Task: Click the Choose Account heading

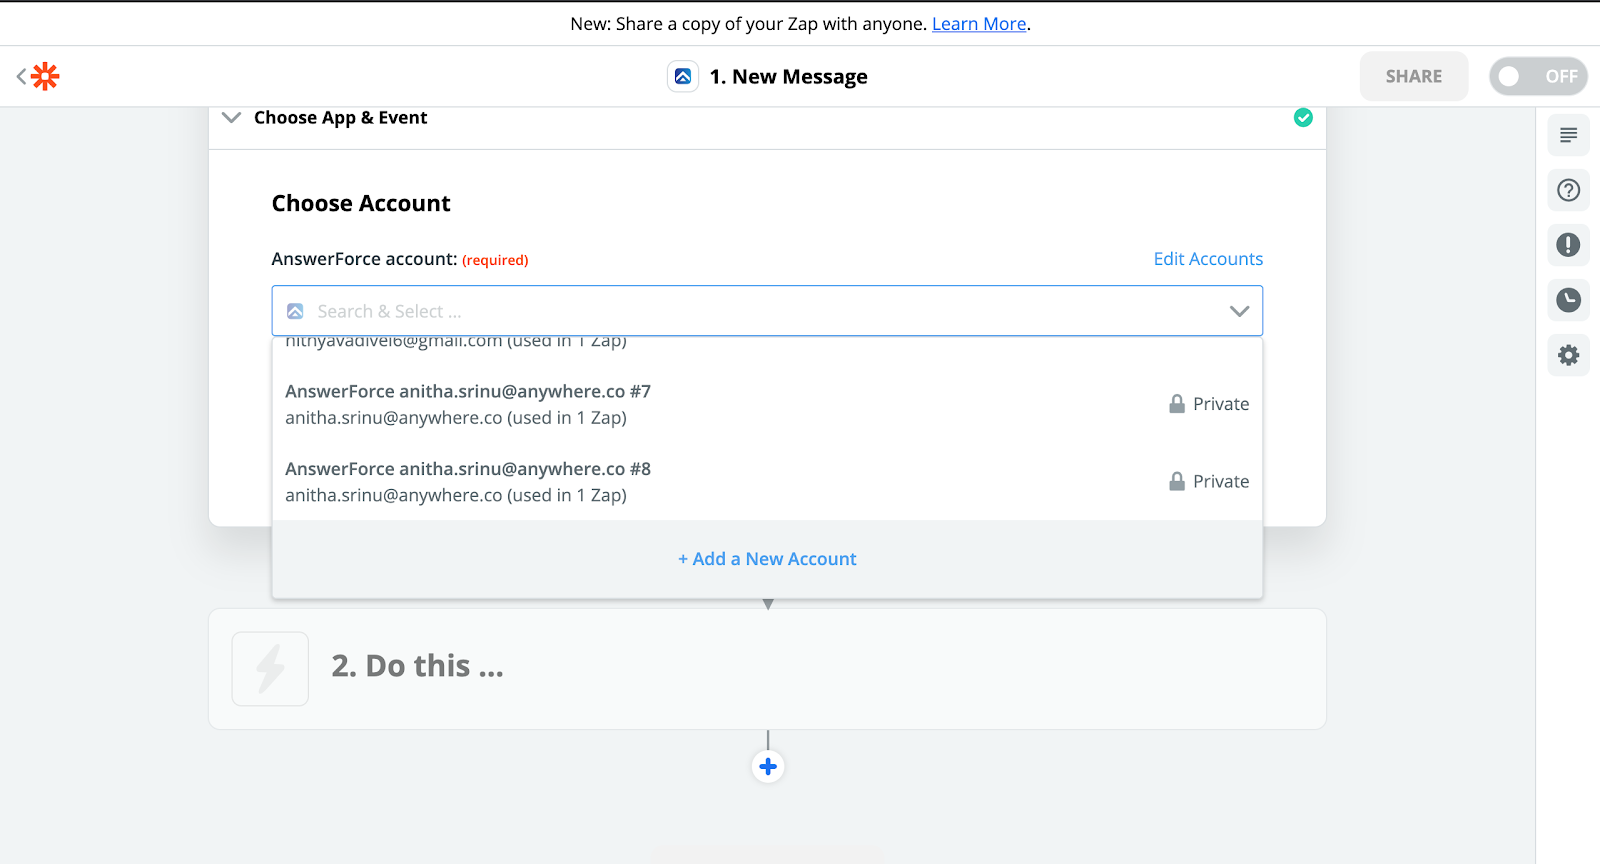Action: 361,203
